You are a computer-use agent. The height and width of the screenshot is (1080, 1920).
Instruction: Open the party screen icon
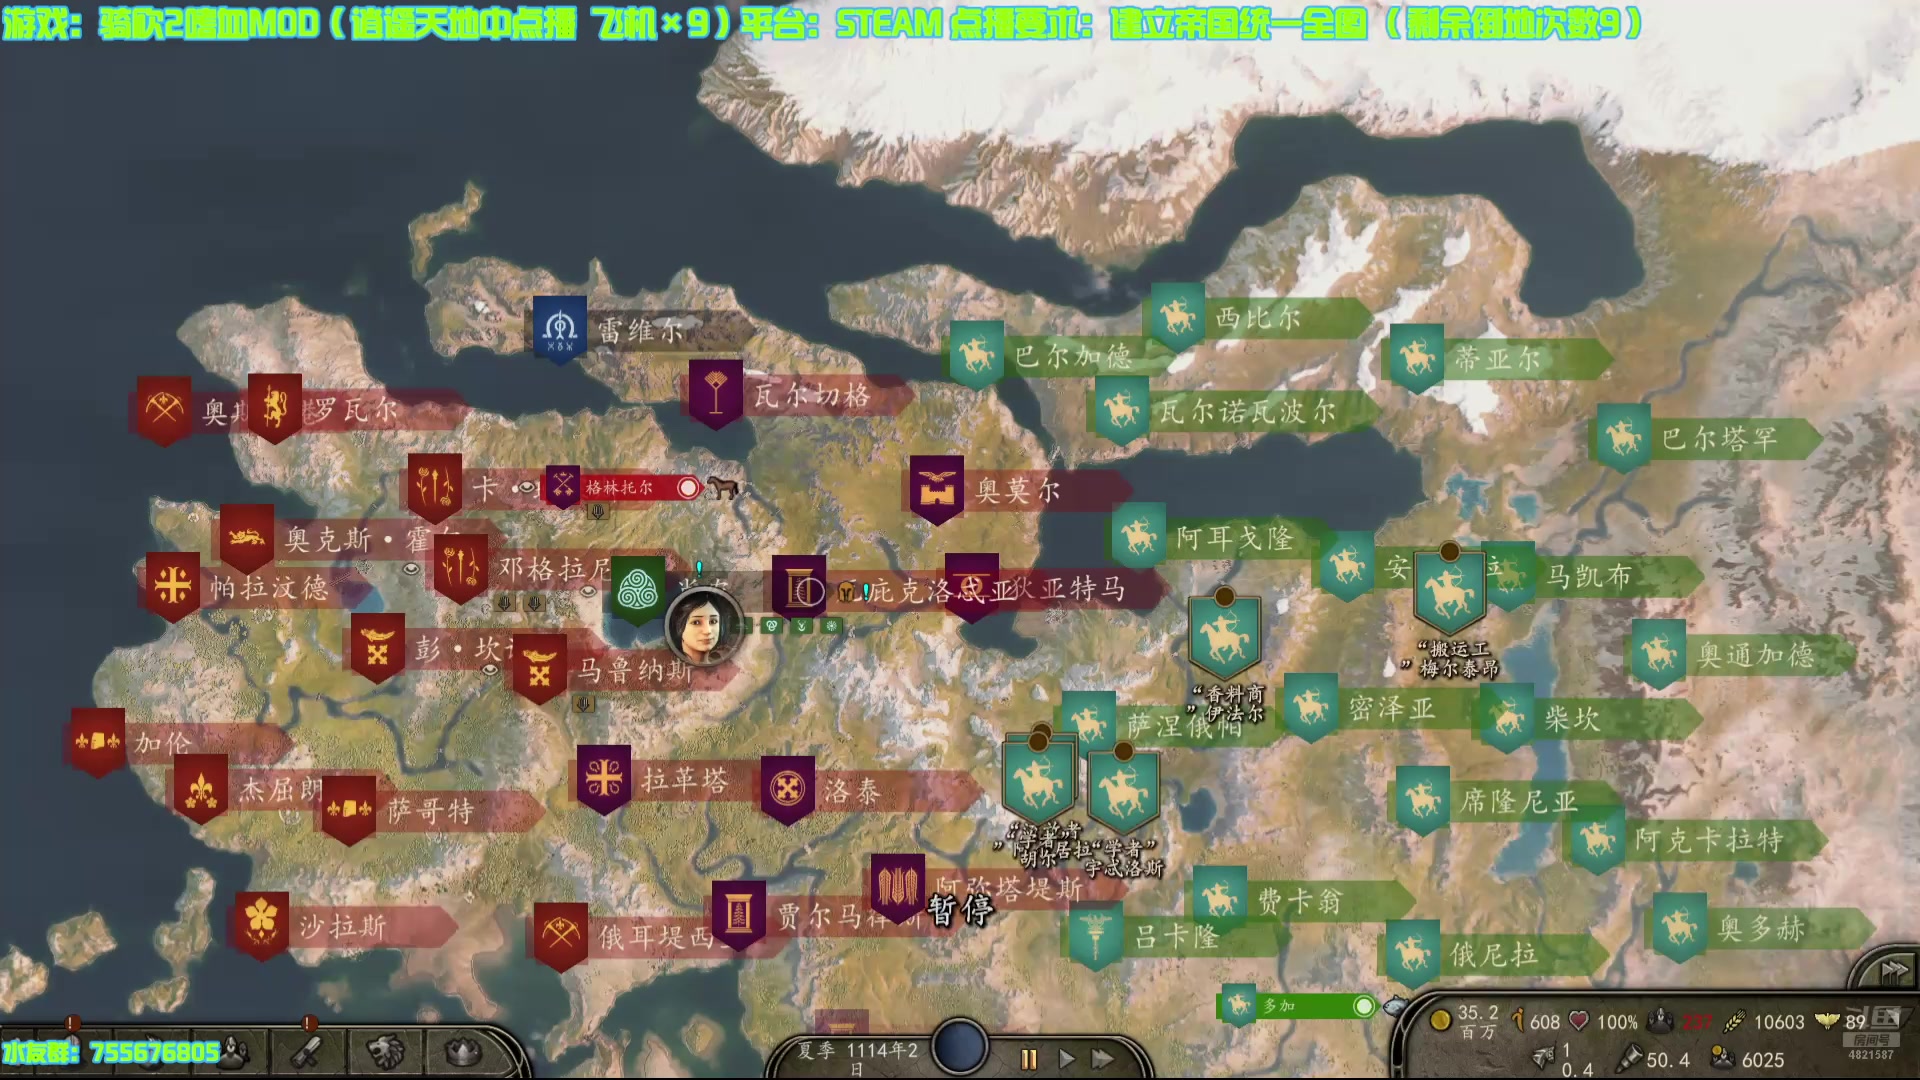[235, 1051]
